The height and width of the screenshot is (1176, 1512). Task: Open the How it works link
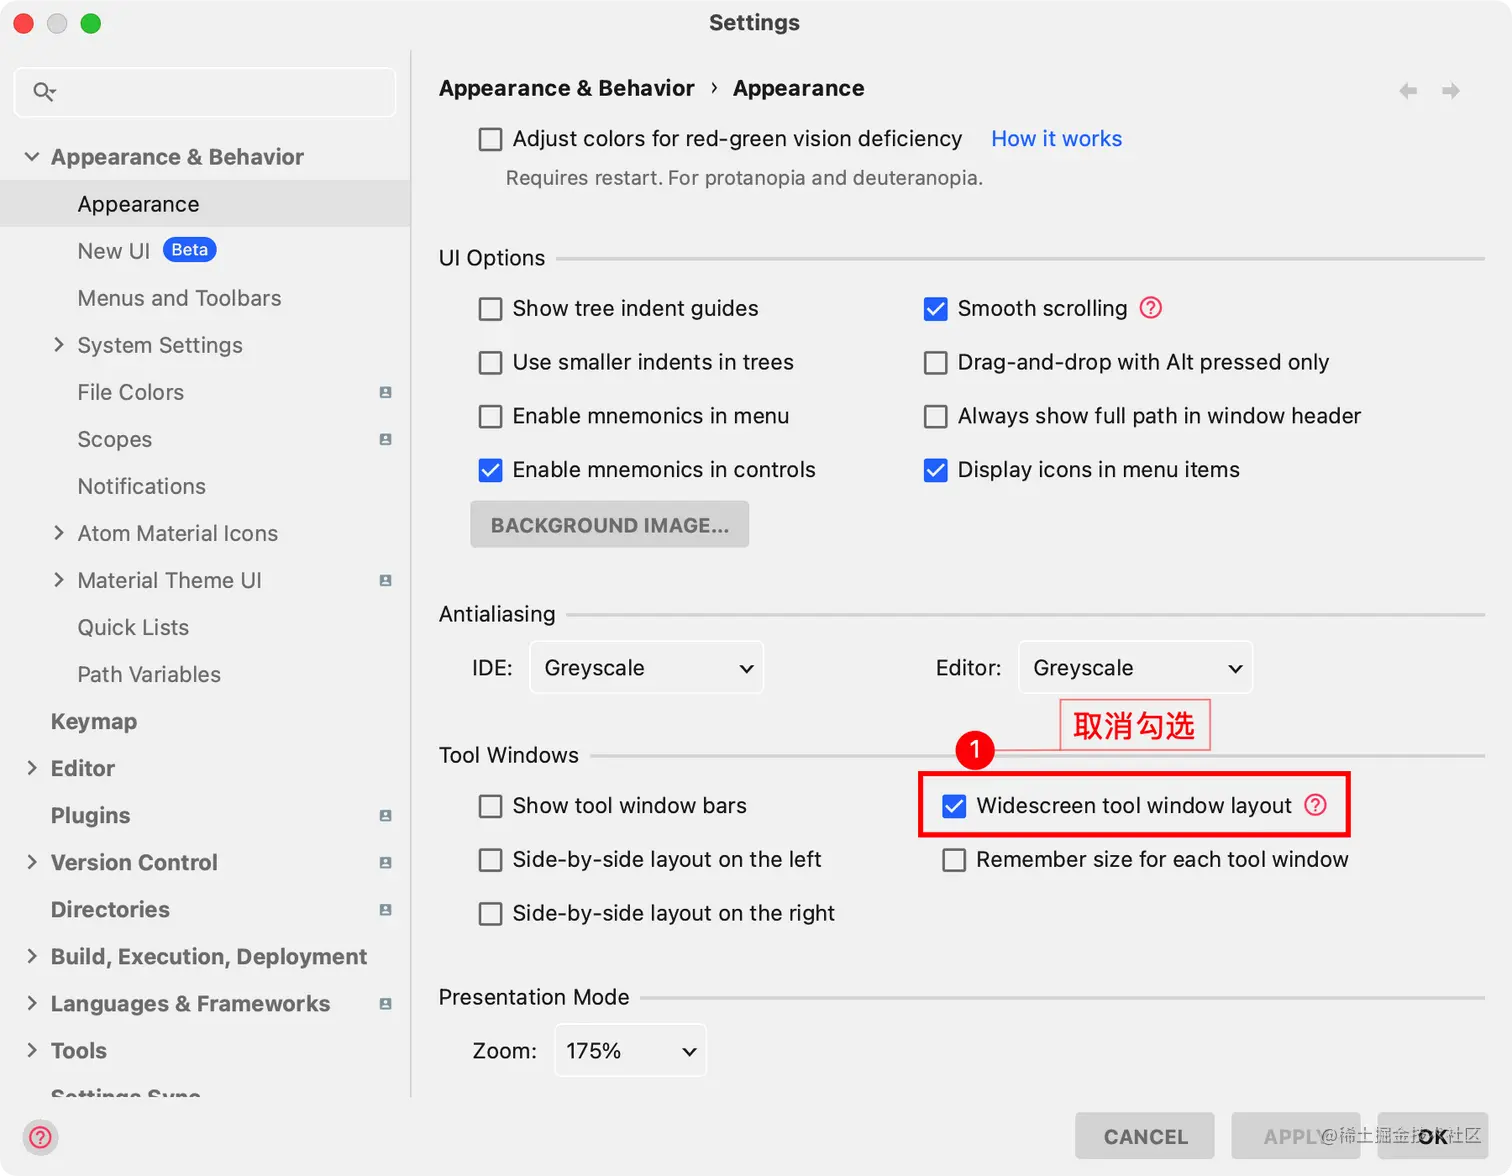tap(1056, 139)
